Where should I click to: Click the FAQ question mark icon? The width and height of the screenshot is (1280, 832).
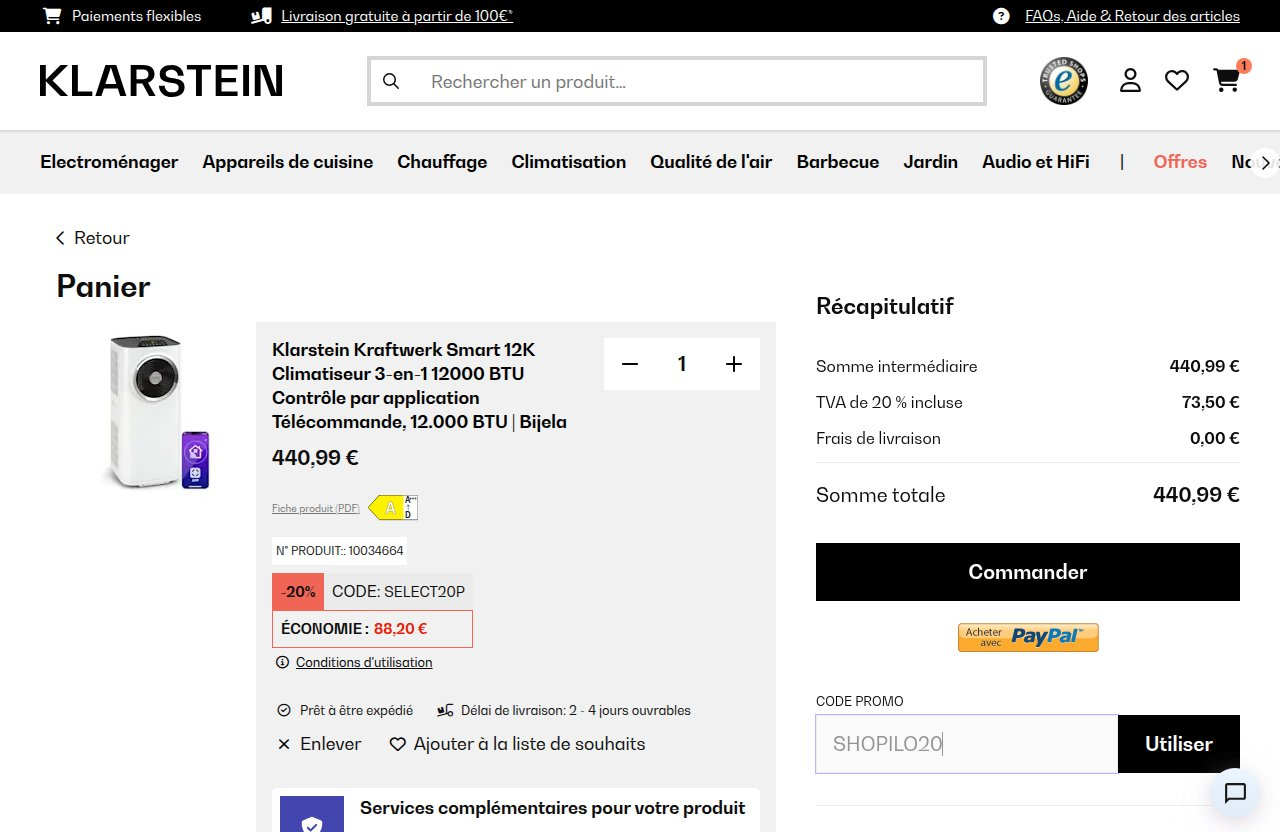pyautogui.click(x=1001, y=16)
